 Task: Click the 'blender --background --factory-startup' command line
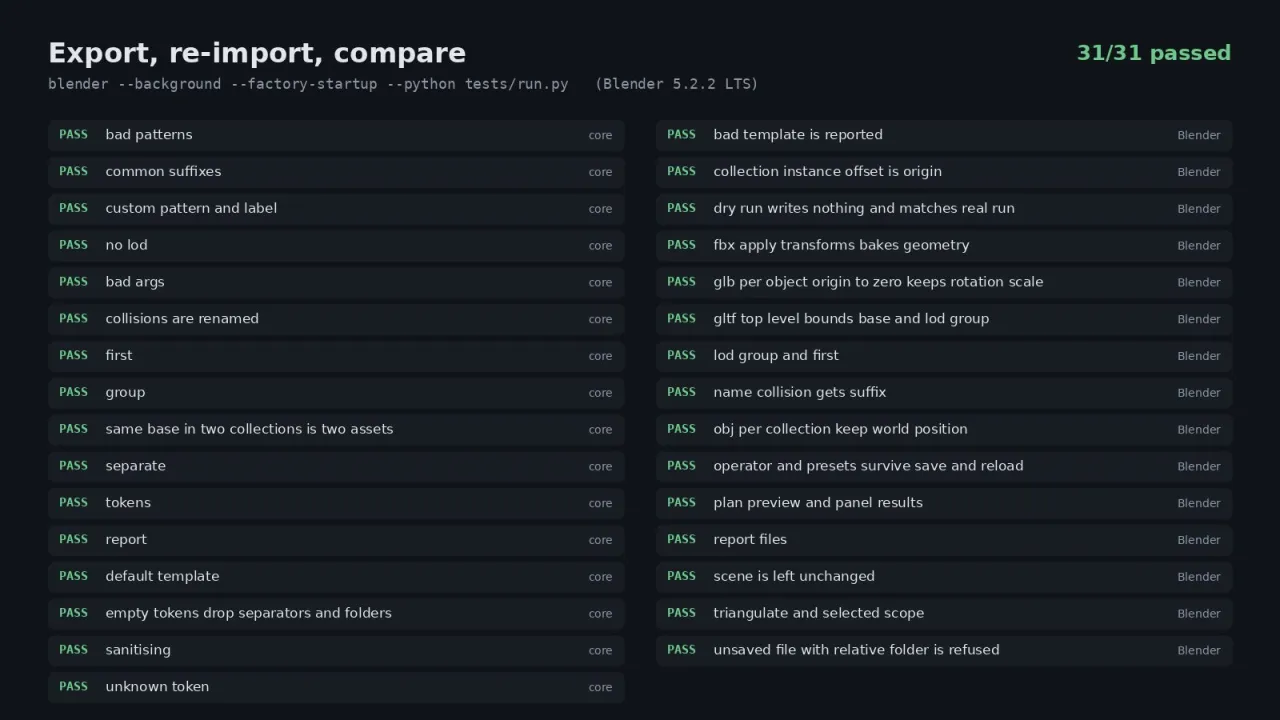tap(308, 84)
